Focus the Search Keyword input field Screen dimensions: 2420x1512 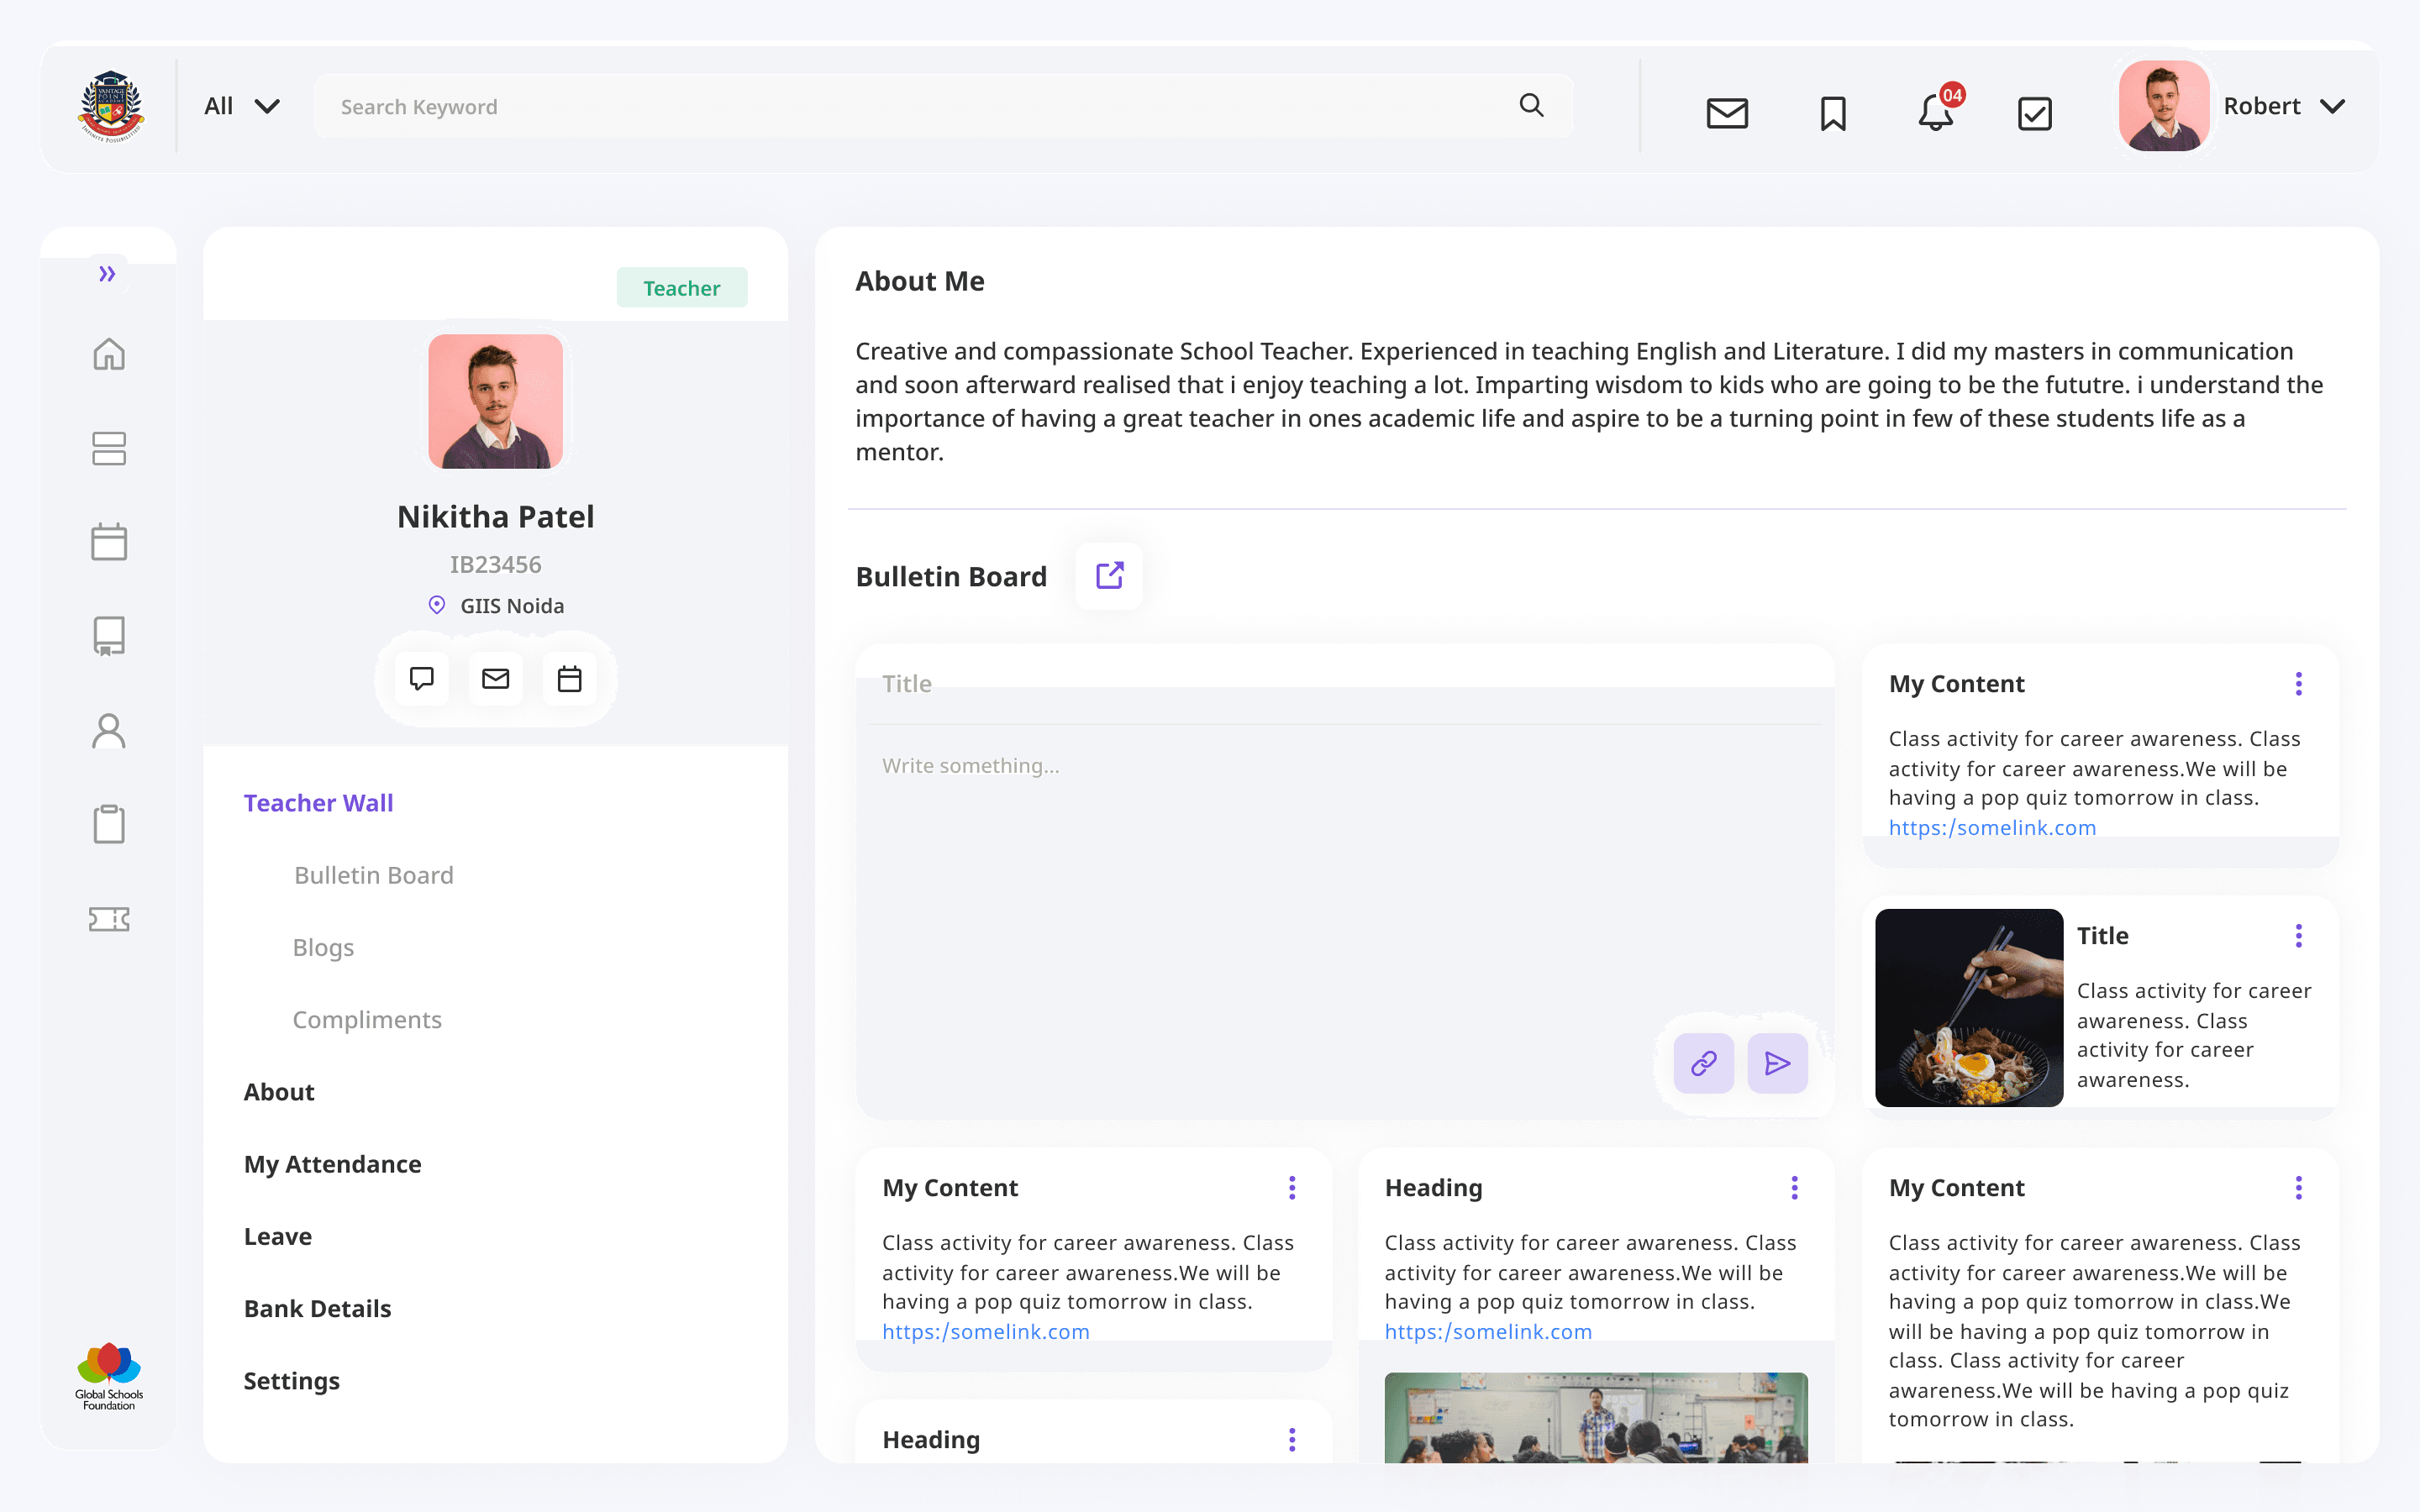(900, 106)
